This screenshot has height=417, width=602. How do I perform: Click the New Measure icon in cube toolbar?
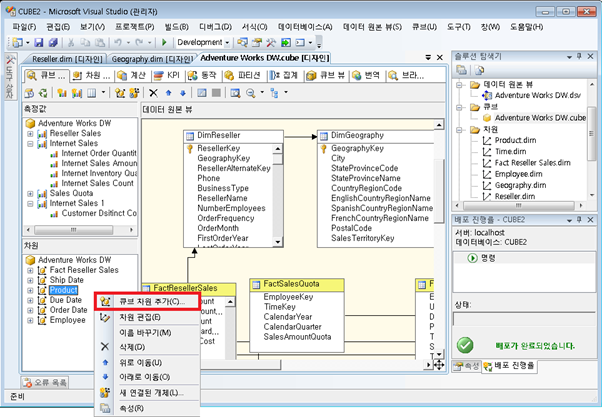click(x=62, y=93)
